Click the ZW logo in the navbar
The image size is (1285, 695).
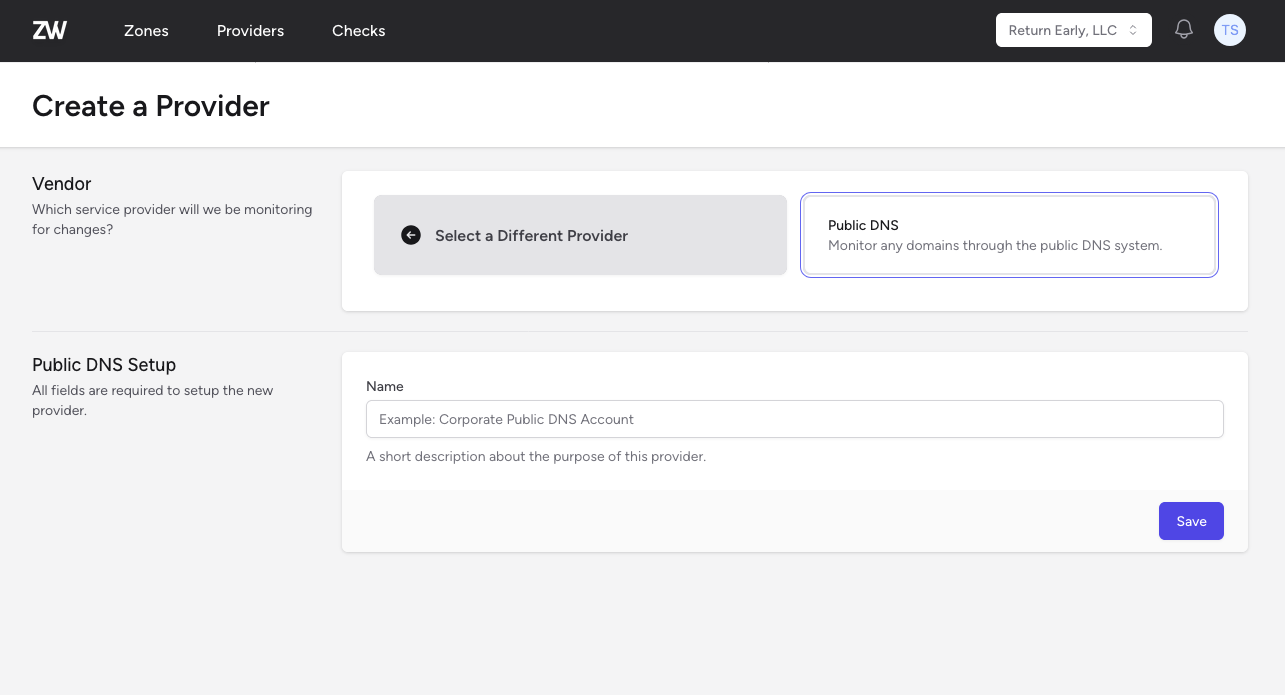[x=49, y=30]
